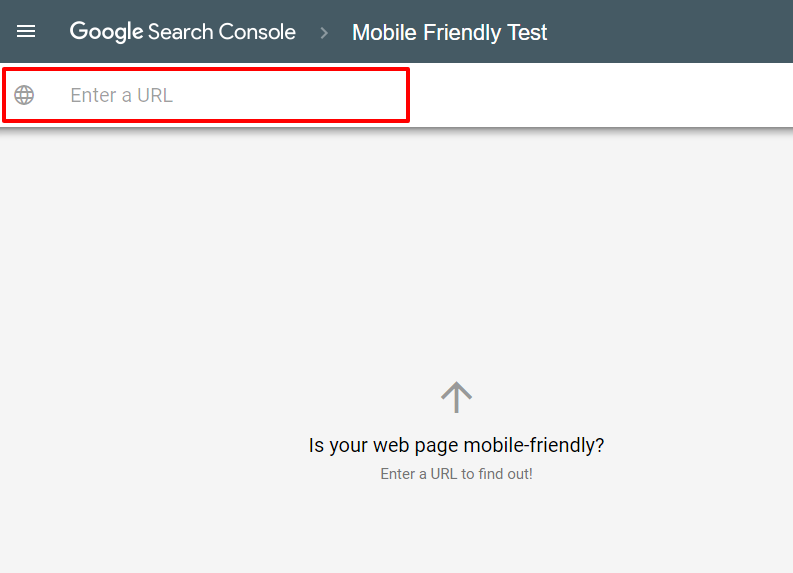Click the word "Test" in page title
This screenshot has width=793, height=573.
[527, 32]
